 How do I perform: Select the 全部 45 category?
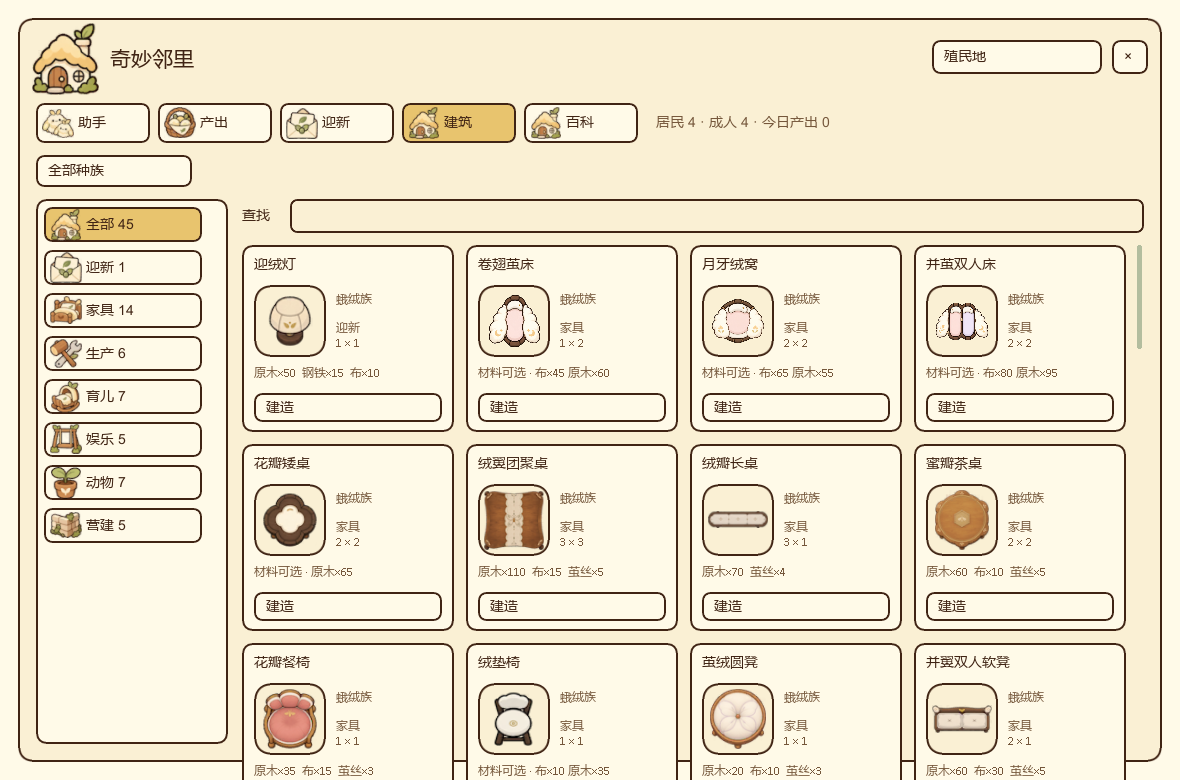click(x=123, y=224)
